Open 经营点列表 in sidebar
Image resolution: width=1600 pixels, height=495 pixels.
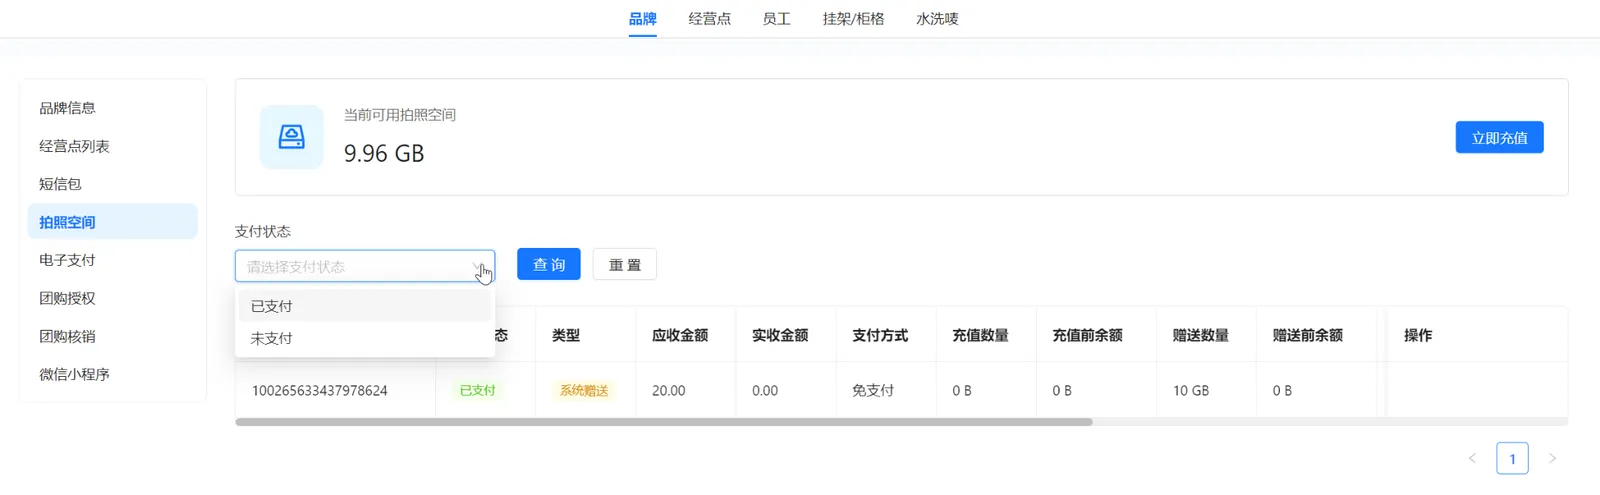[112, 146]
